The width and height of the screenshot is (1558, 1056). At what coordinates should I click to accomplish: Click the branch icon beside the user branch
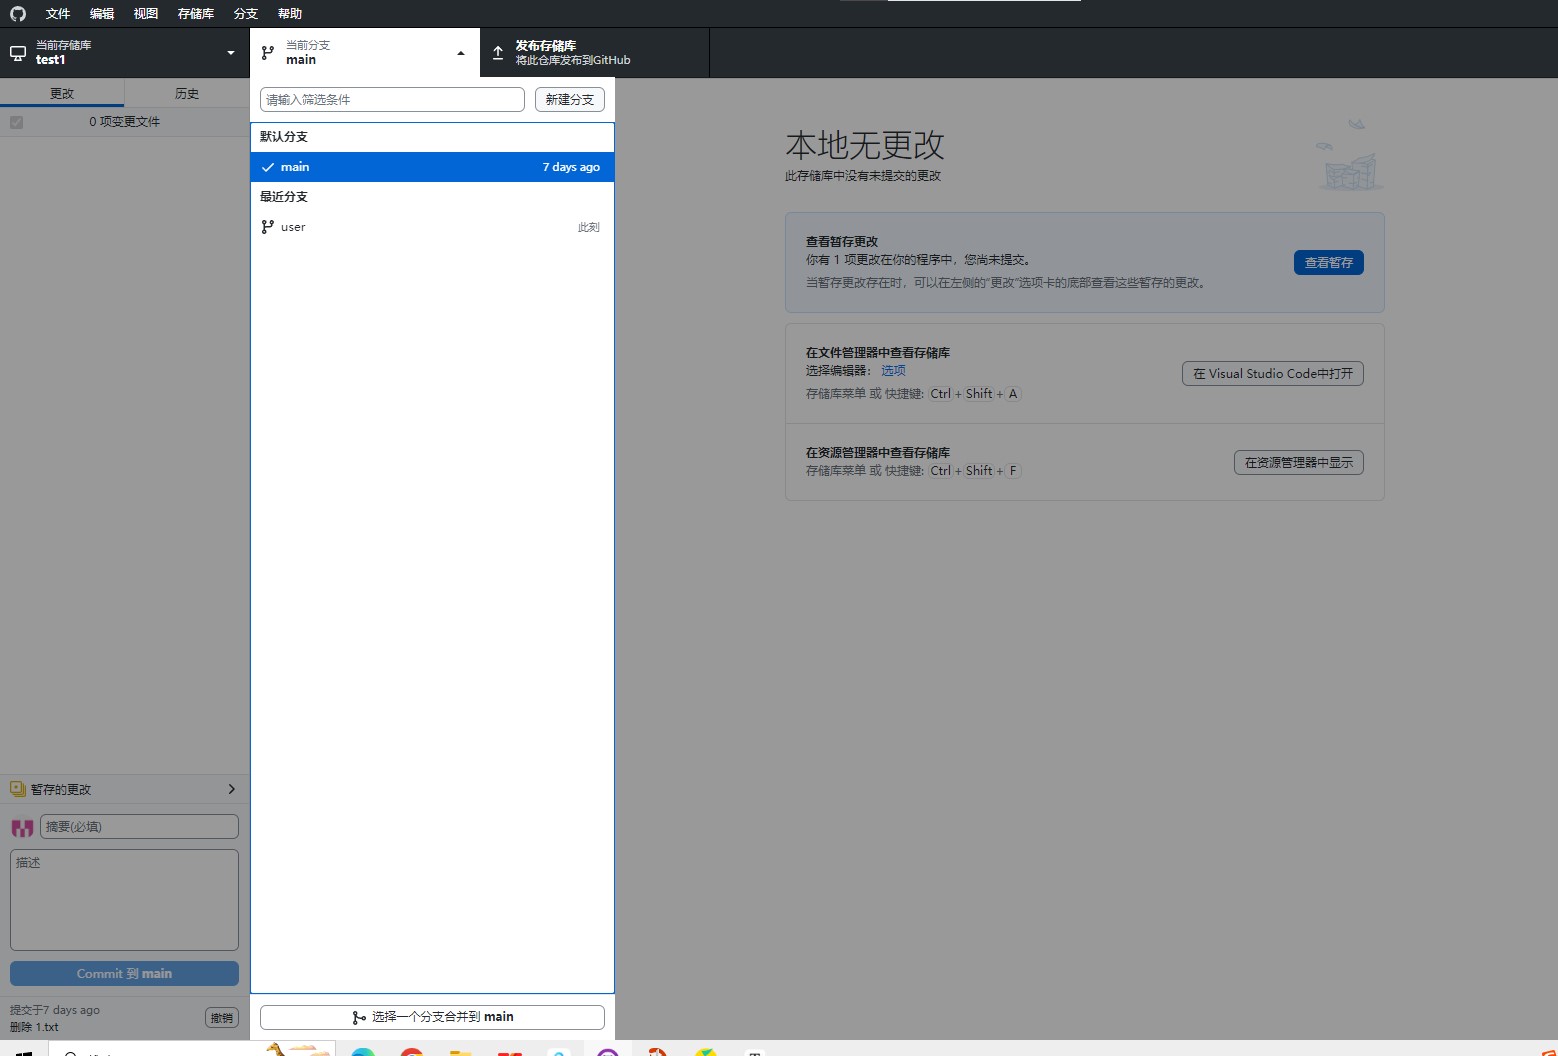coord(267,227)
